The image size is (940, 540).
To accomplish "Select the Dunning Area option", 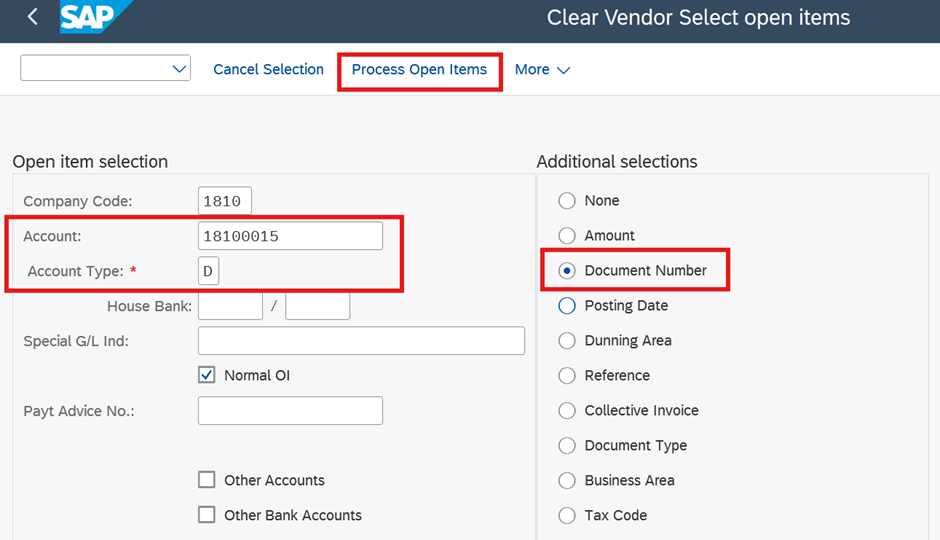I will point(567,340).
